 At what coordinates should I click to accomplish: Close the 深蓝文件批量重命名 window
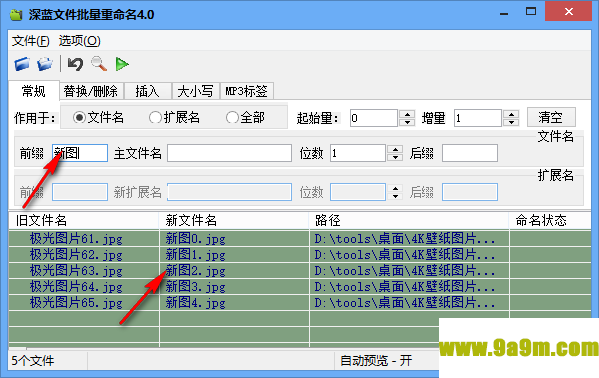point(568,11)
